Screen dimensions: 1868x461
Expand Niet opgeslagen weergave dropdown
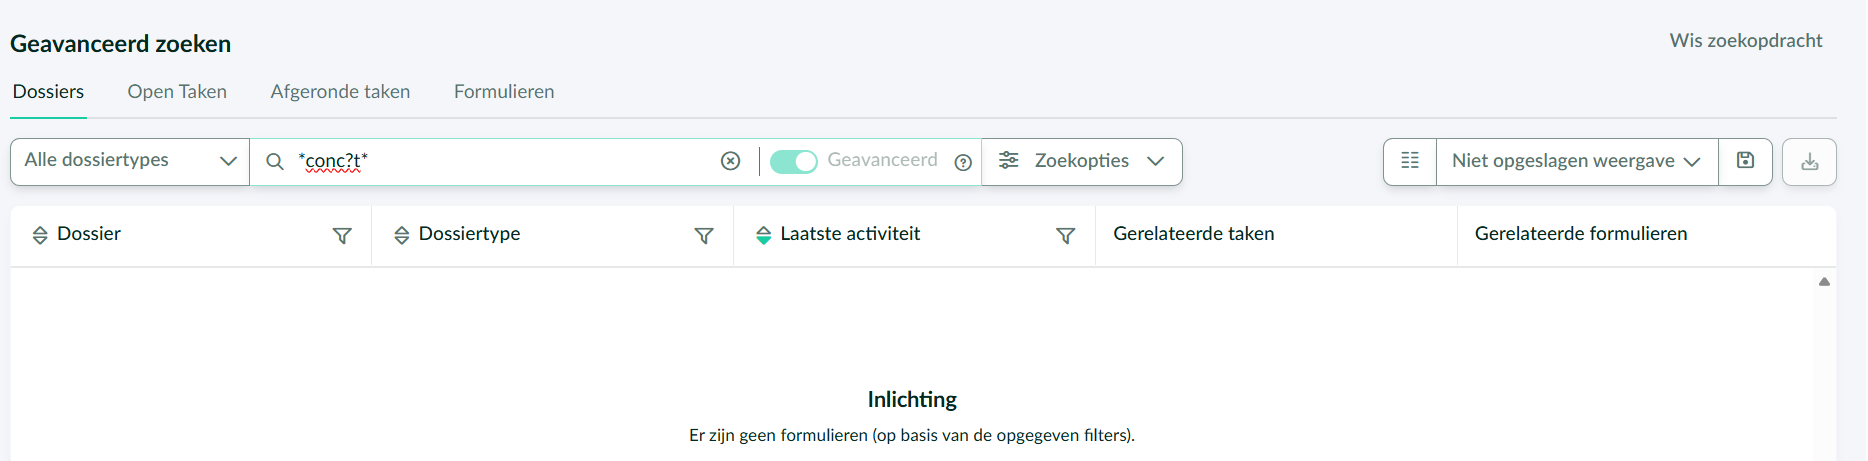pyautogui.click(x=1576, y=161)
